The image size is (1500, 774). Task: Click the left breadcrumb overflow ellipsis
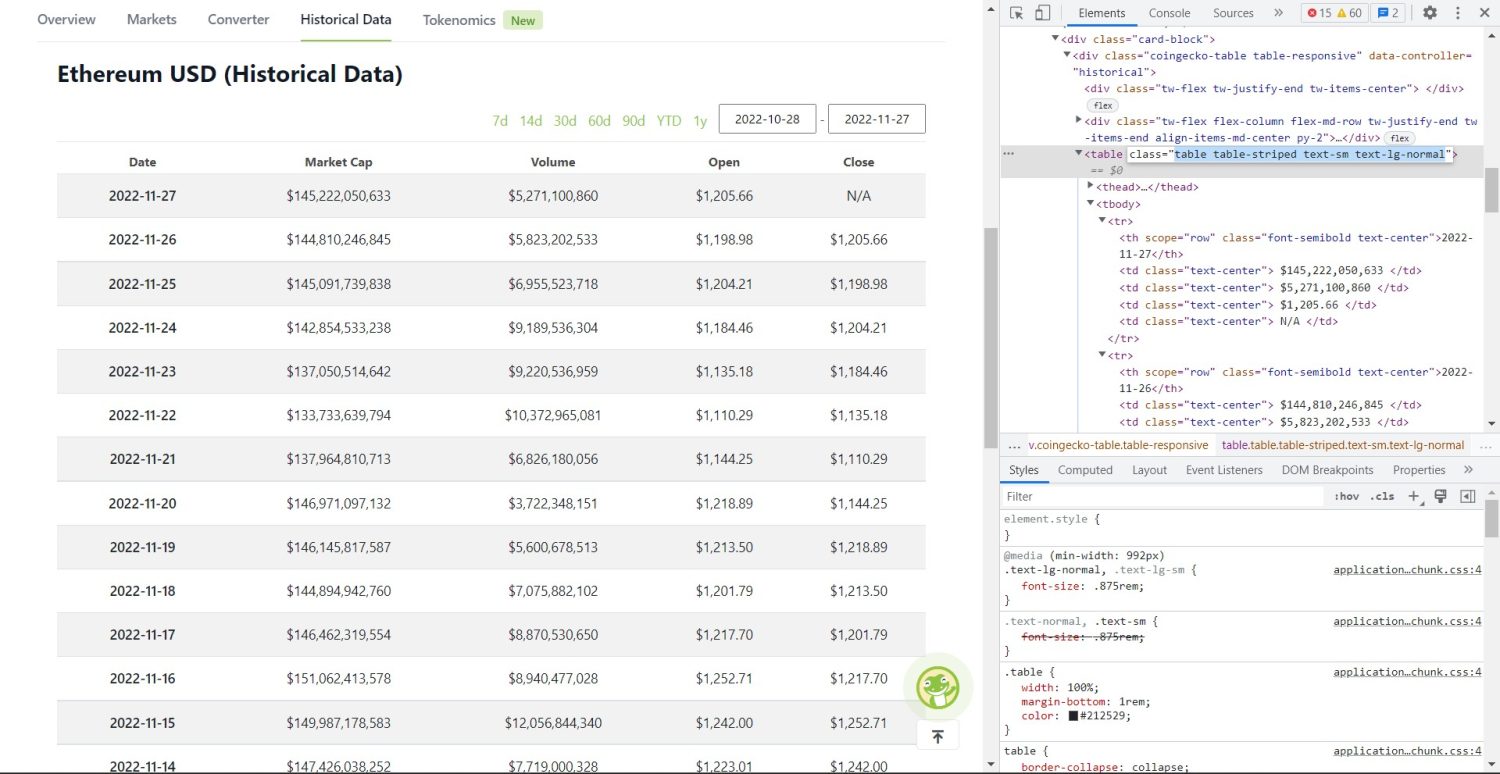tap(1015, 445)
